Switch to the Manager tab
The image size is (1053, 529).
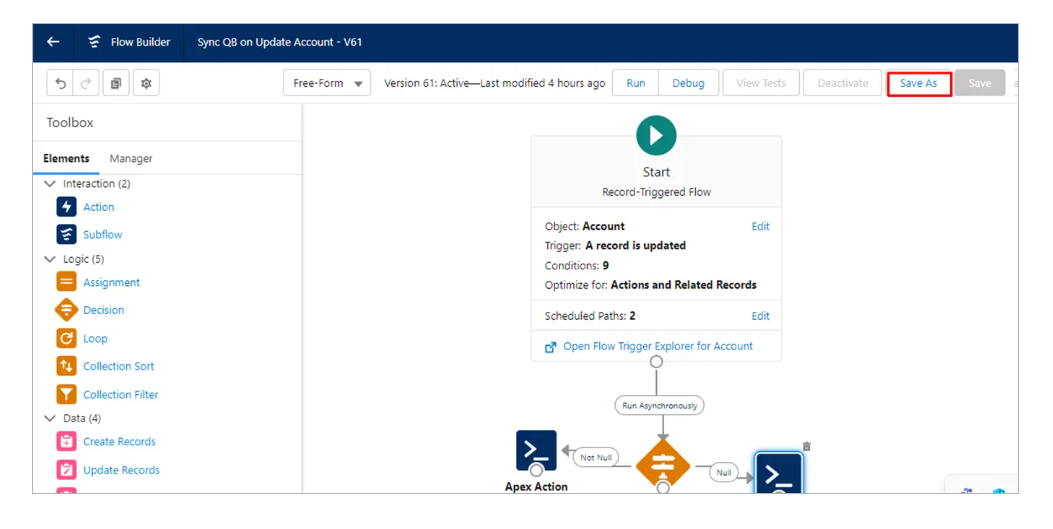point(131,158)
